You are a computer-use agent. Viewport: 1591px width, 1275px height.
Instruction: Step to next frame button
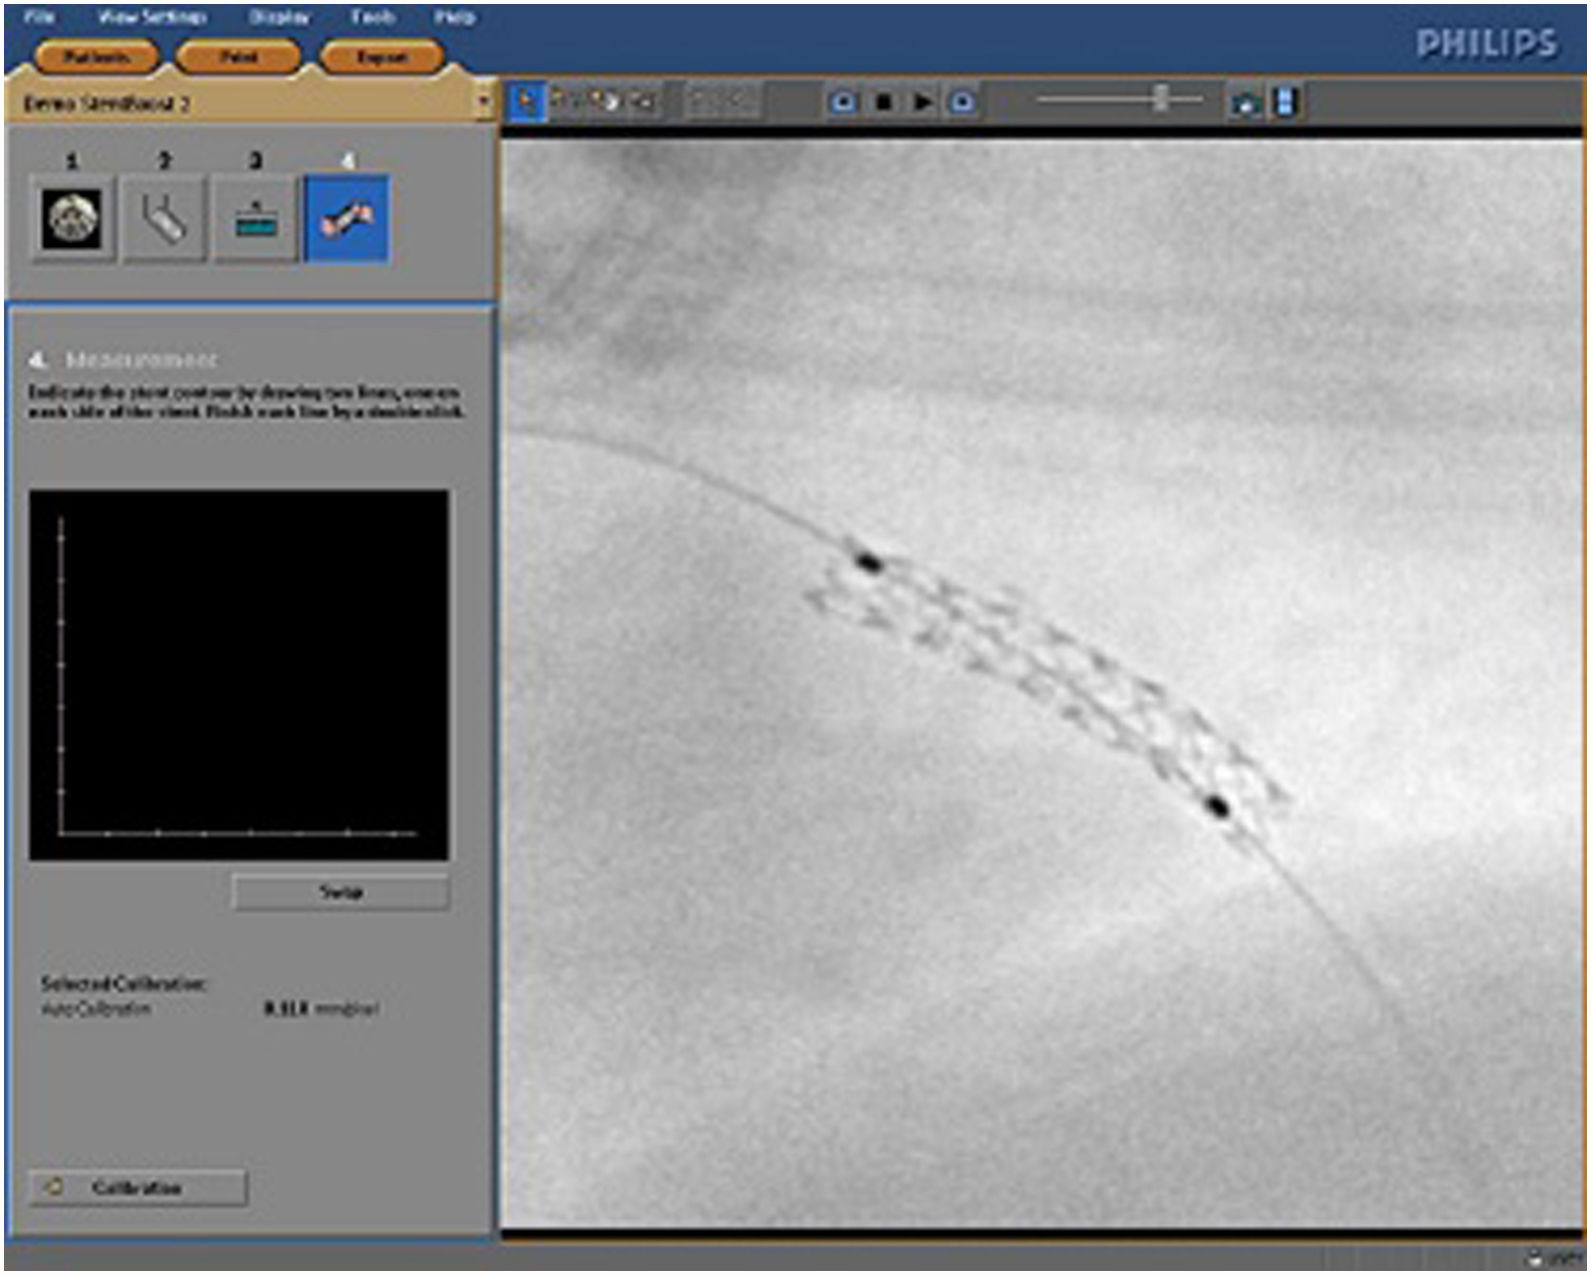coord(962,102)
